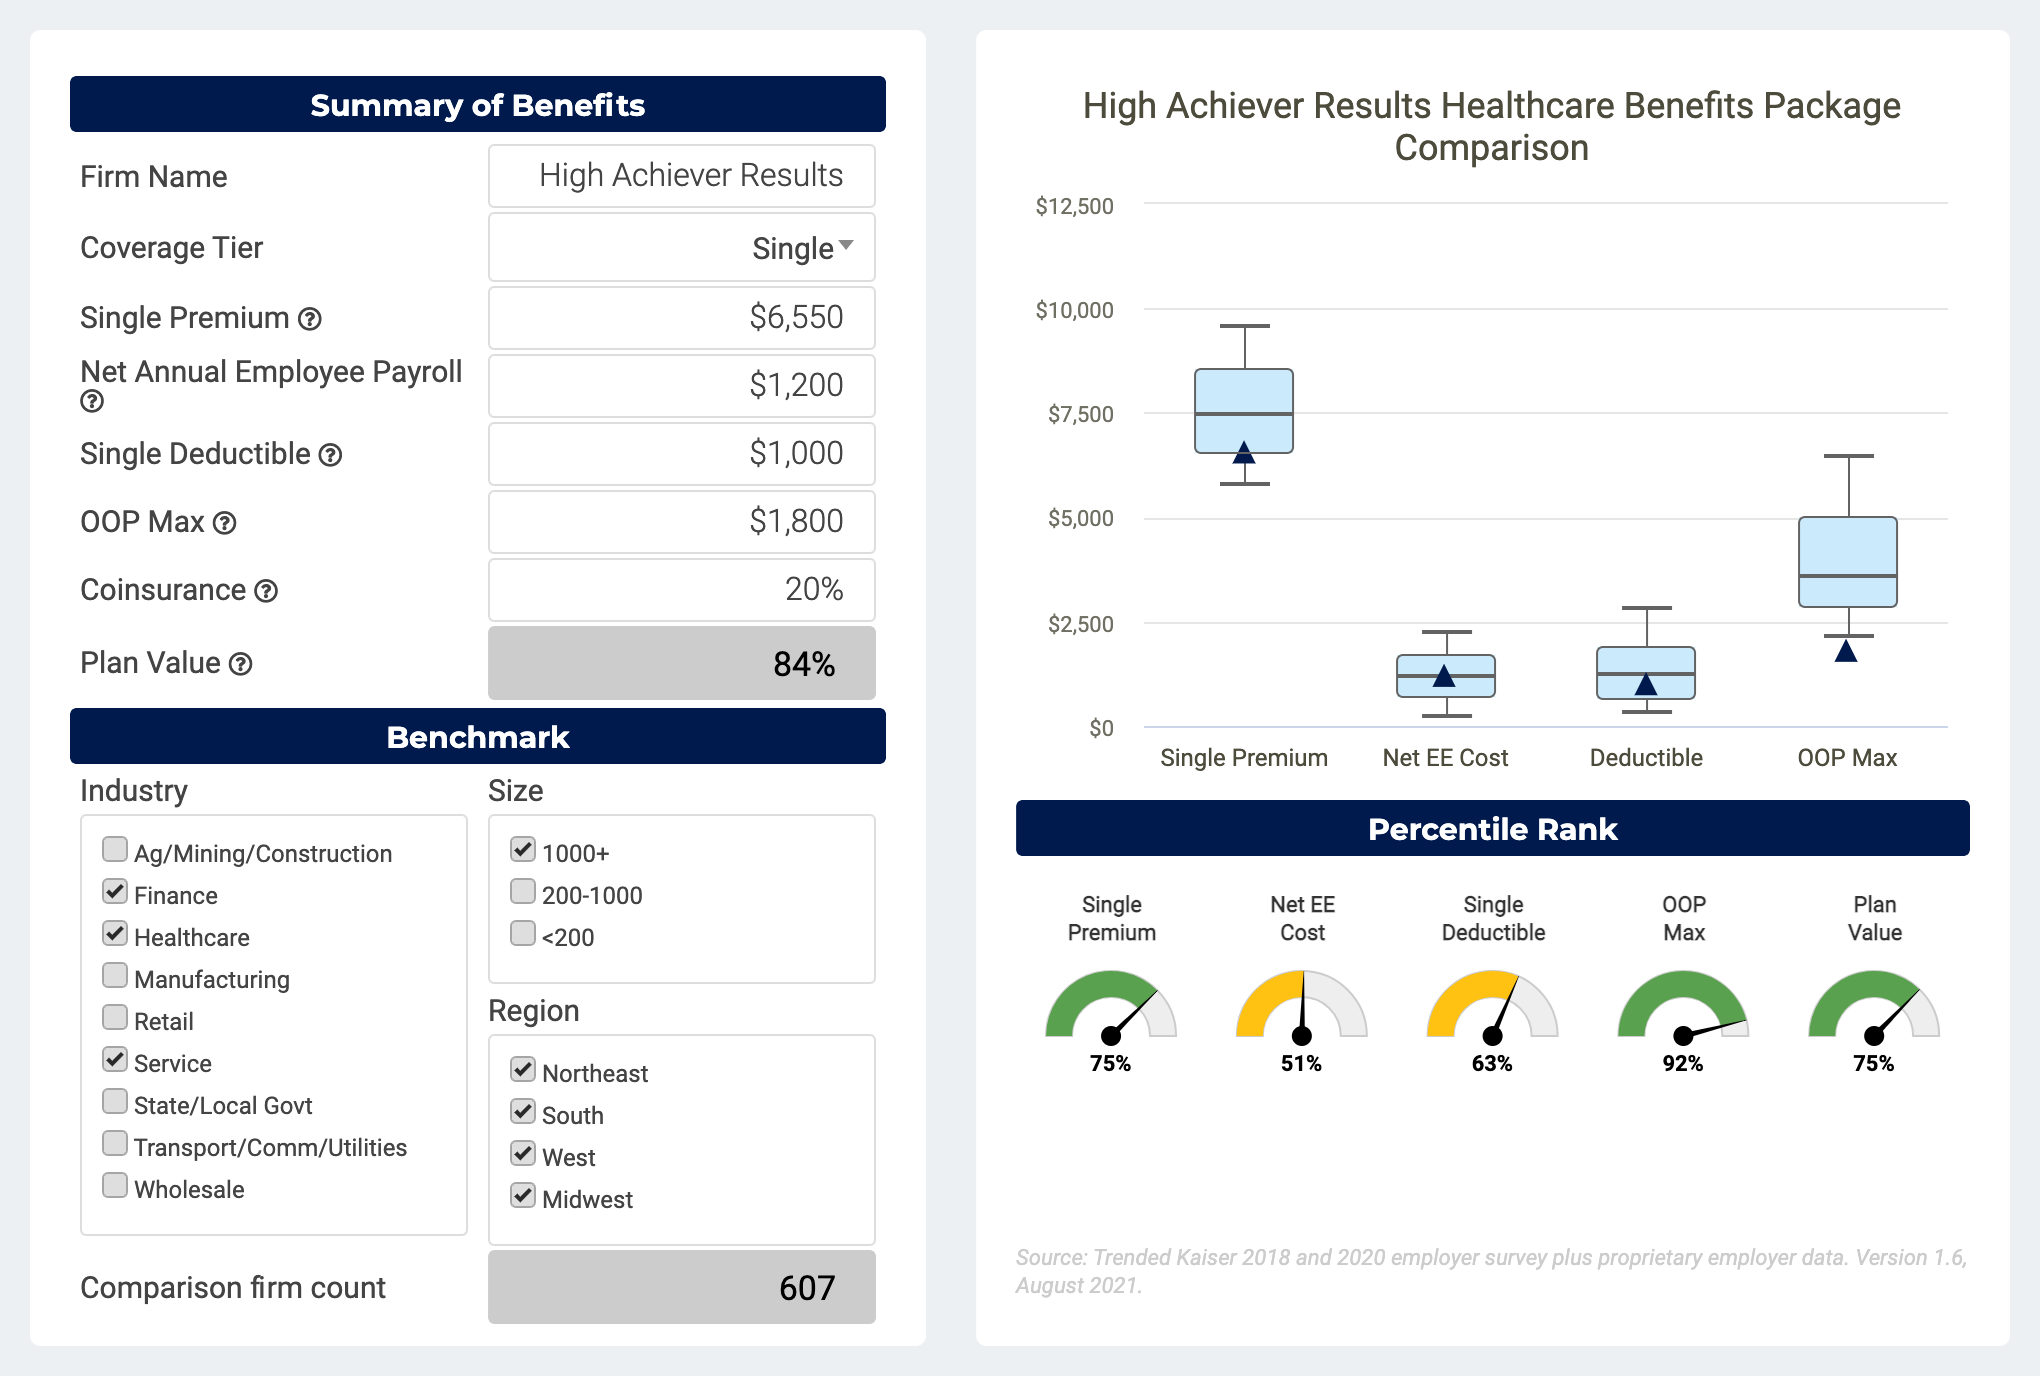Viewport: 2040px width, 1376px height.
Task: Uncheck the Midwest region checkbox
Action: coord(523,1196)
